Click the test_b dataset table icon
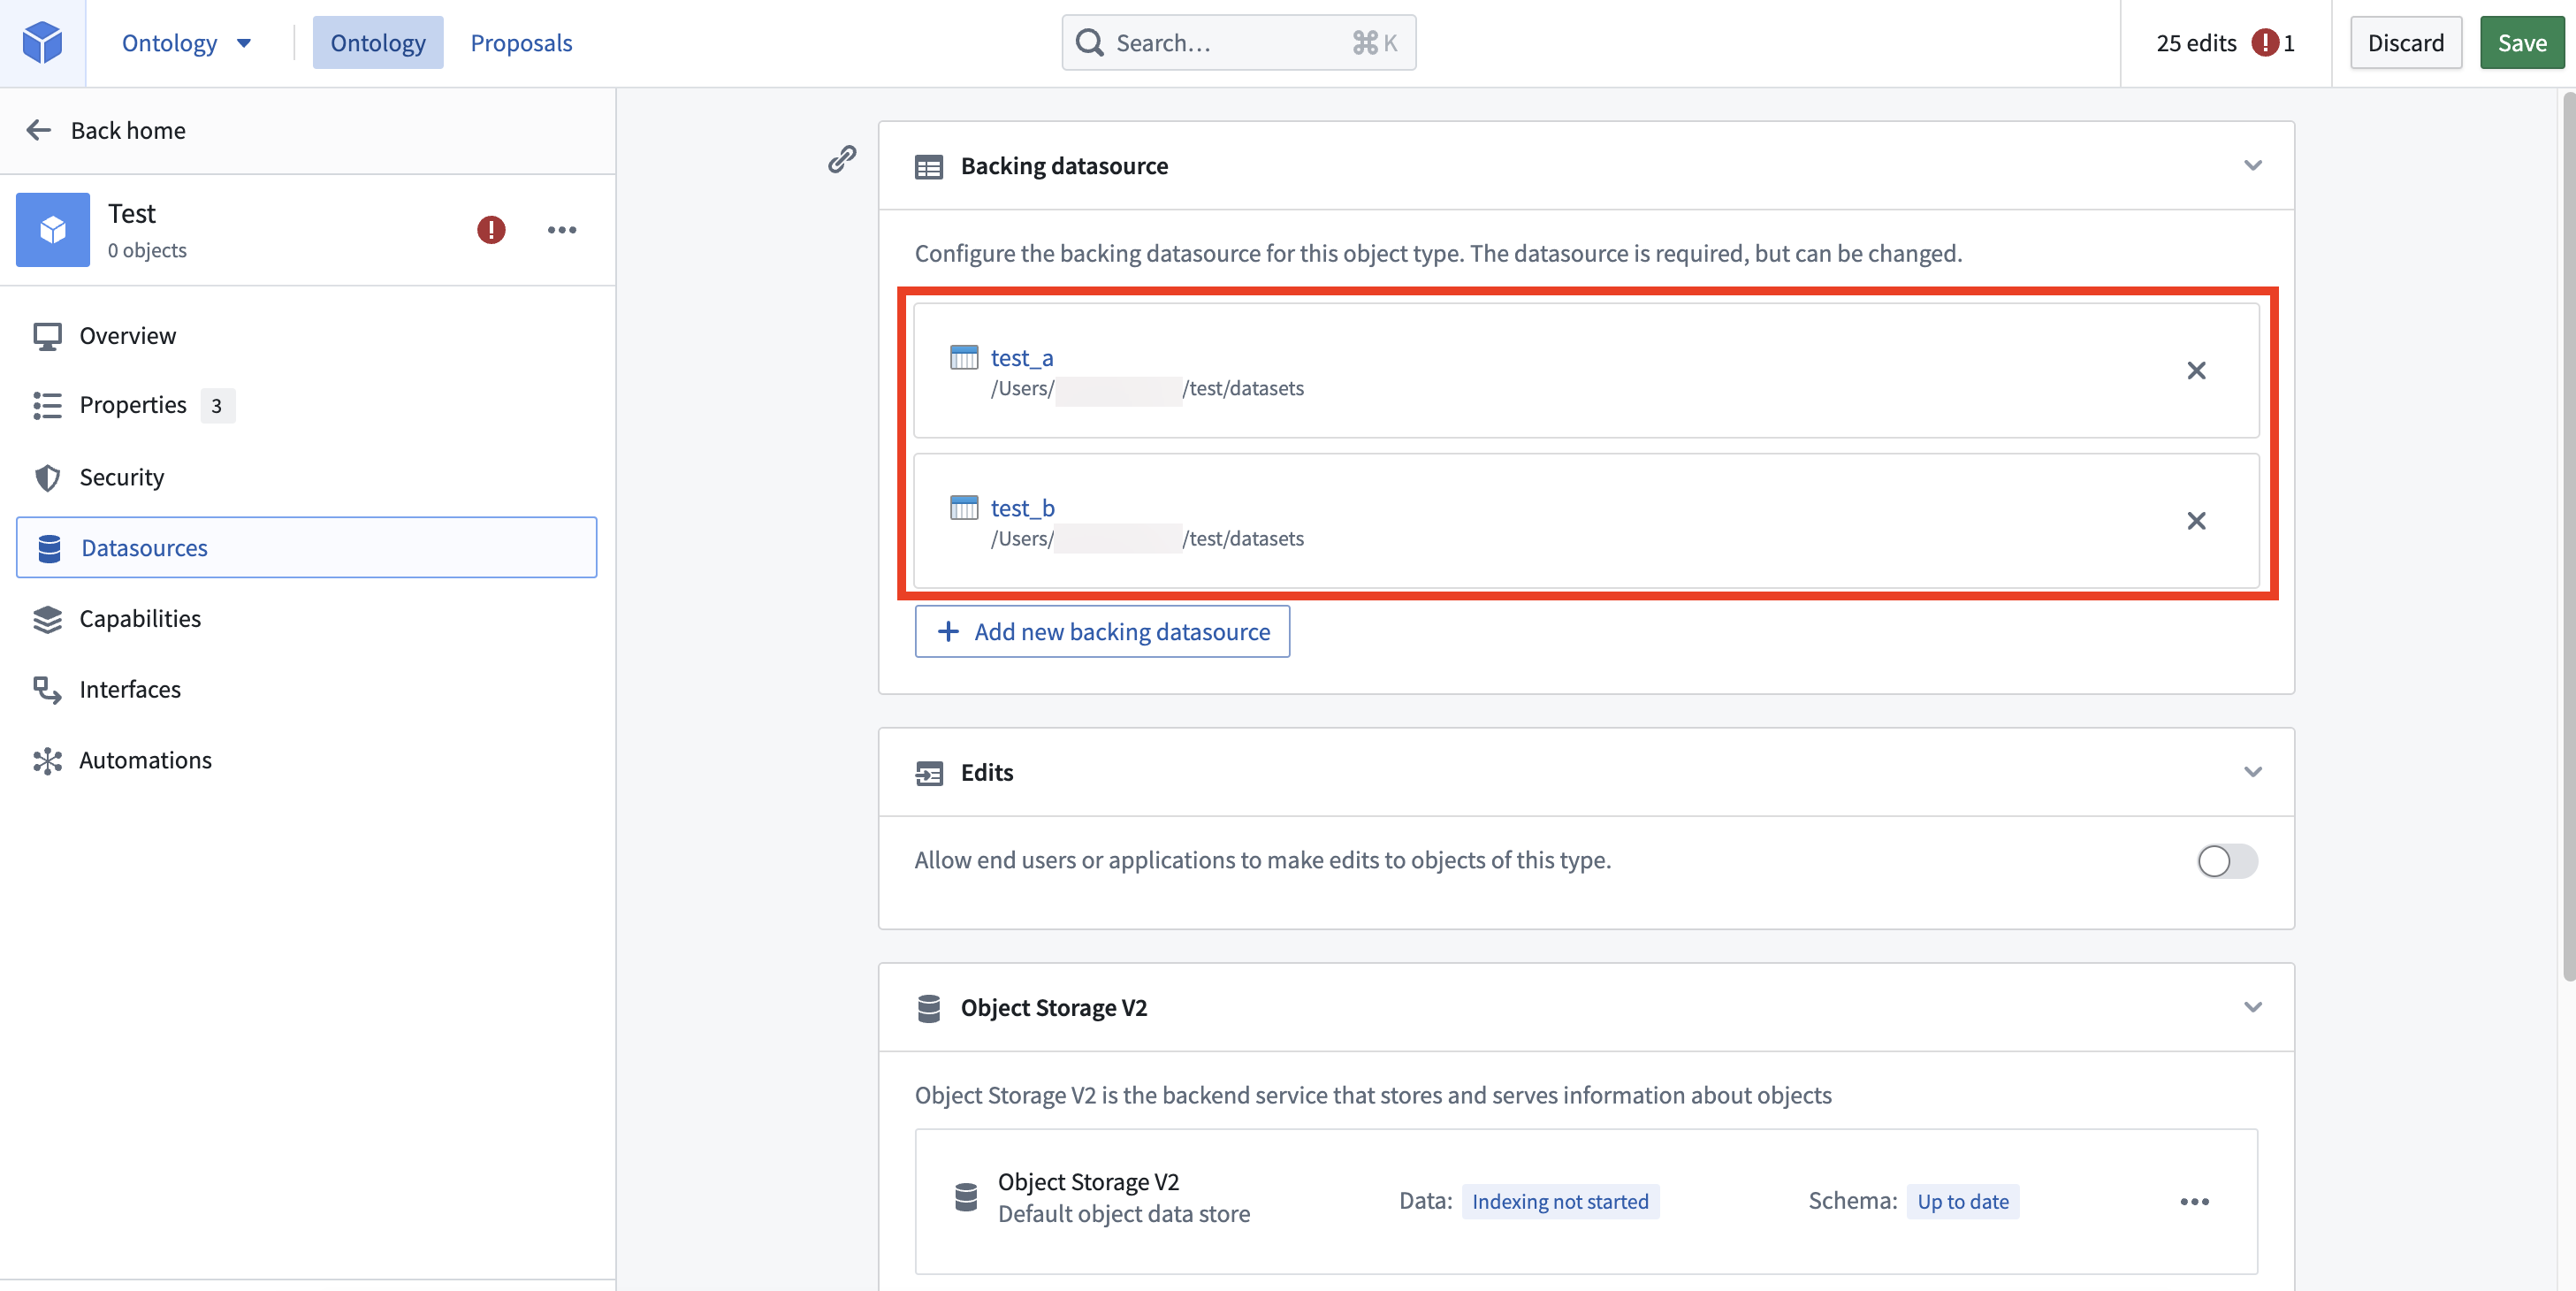The width and height of the screenshot is (2576, 1291). [x=964, y=507]
